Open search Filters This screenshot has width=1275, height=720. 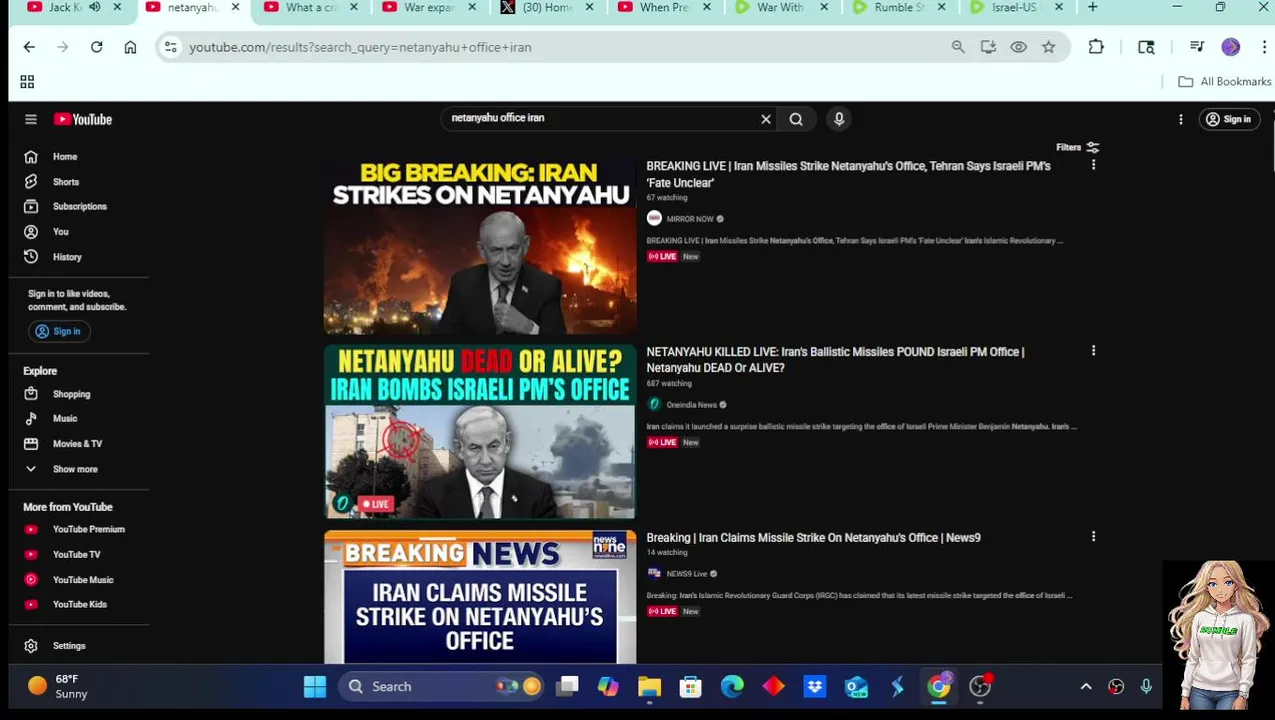1078,147
